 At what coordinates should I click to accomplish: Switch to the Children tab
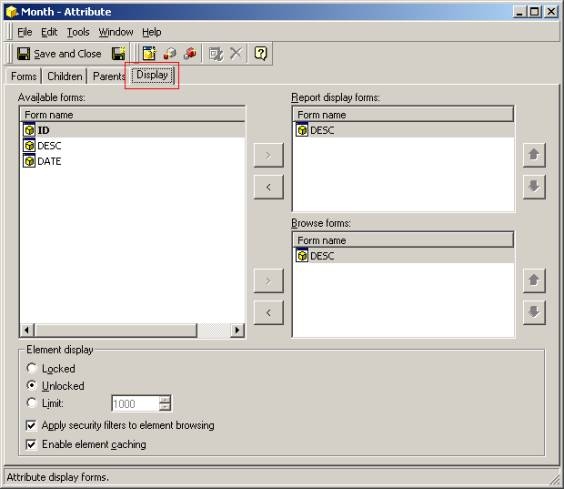pos(65,76)
